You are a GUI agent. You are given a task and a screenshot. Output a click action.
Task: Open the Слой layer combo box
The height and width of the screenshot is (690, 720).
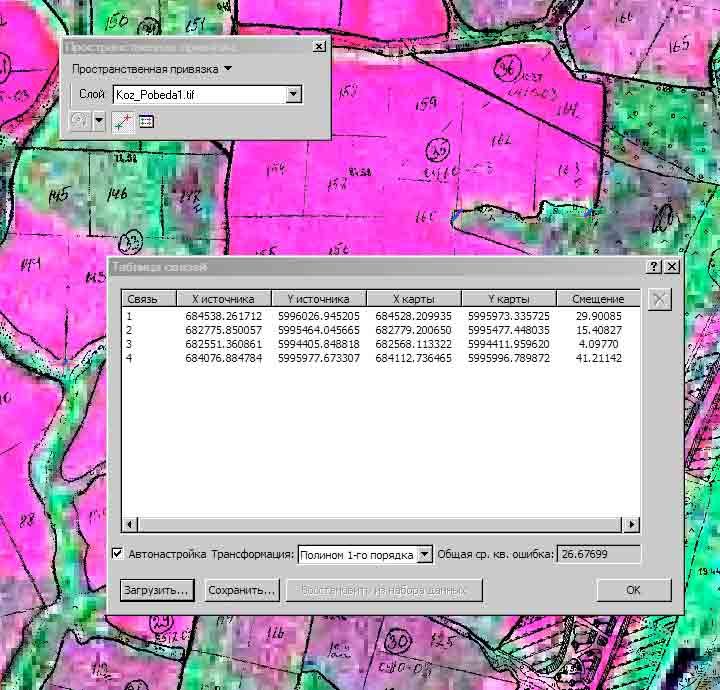click(208, 95)
